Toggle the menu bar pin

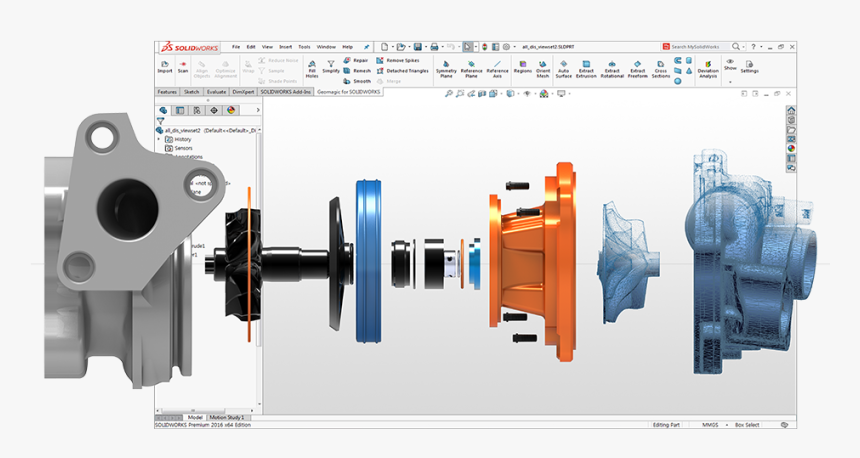[x=366, y=47]
